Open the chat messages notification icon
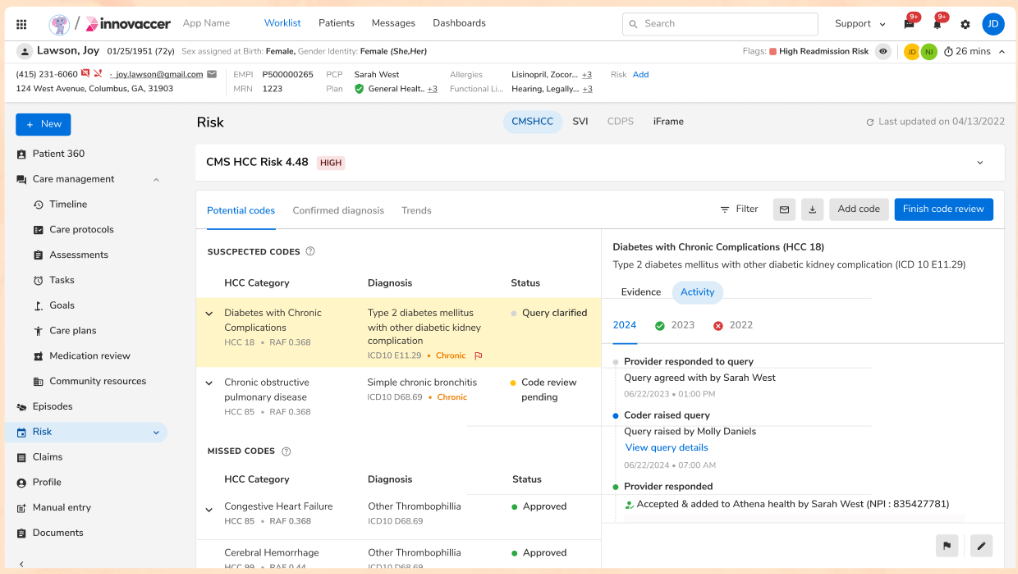The image size is (1018, 574). point(909,24)
